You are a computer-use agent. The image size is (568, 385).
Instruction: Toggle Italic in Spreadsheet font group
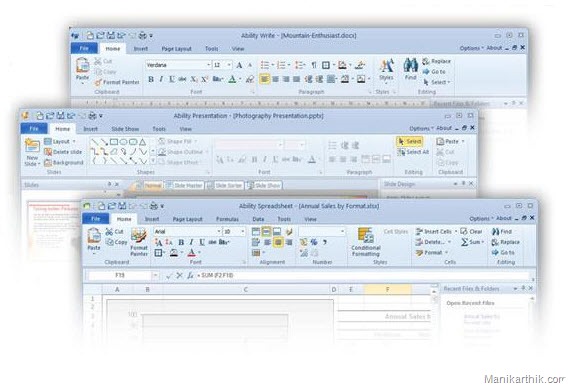192,242
